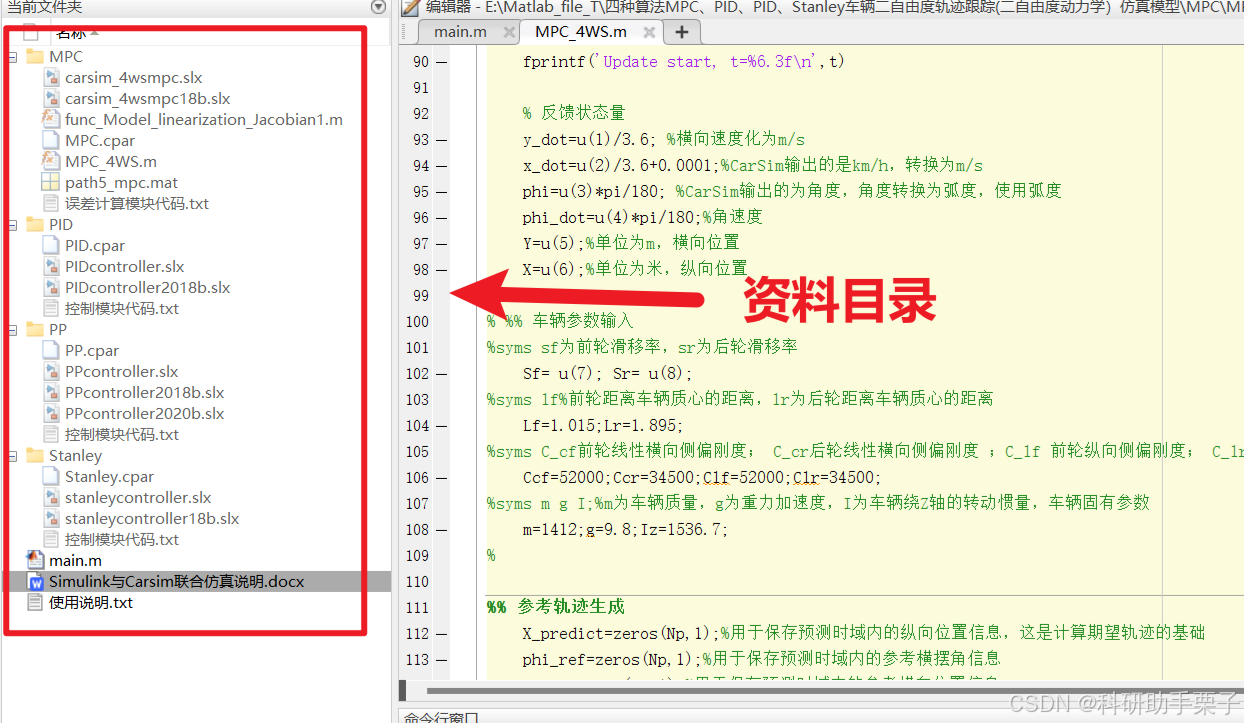This screenshot has height=723, width=1244.
Task: Click the MPC folder icon
Action: [x=35, y=56]
